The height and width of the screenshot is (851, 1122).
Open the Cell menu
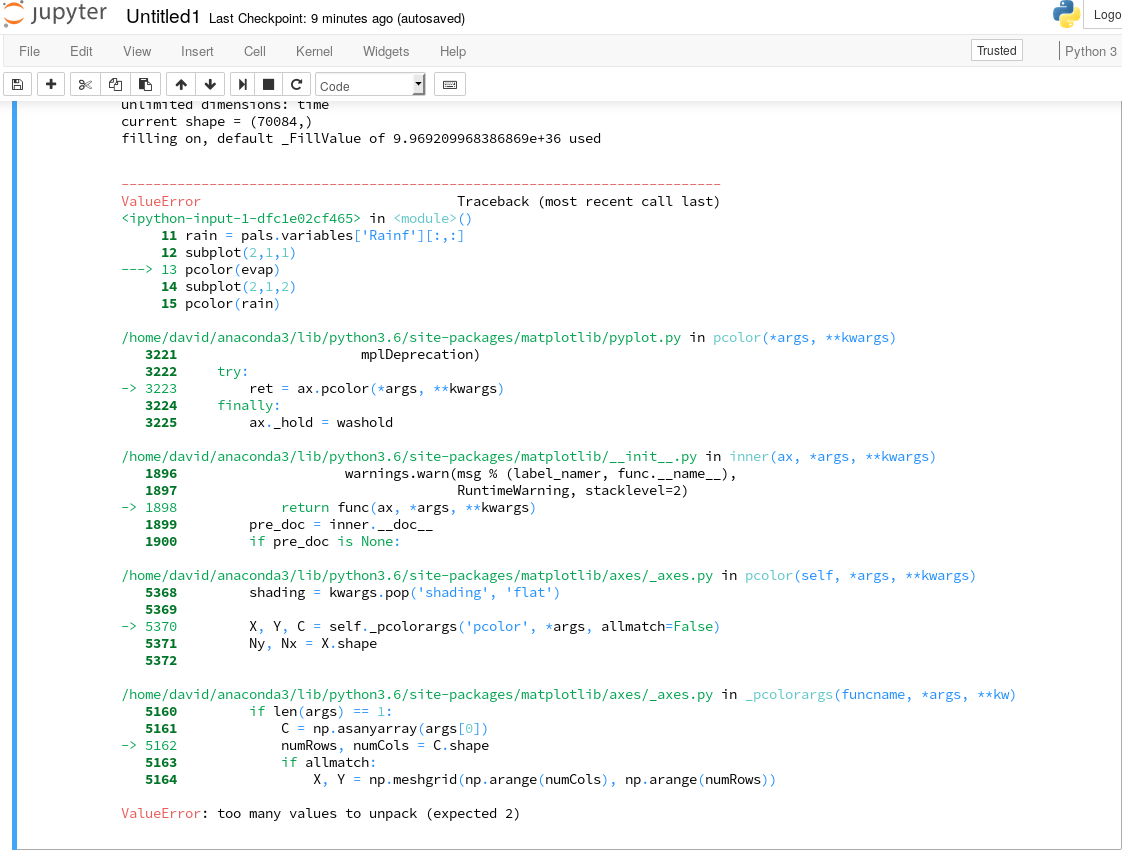click(x=255, y=52)
